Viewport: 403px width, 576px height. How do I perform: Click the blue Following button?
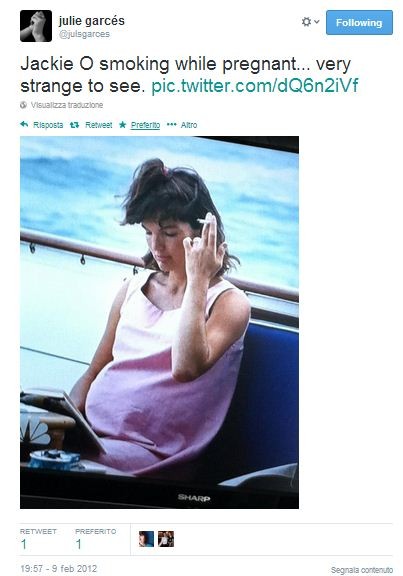click(x=359, y=22)
